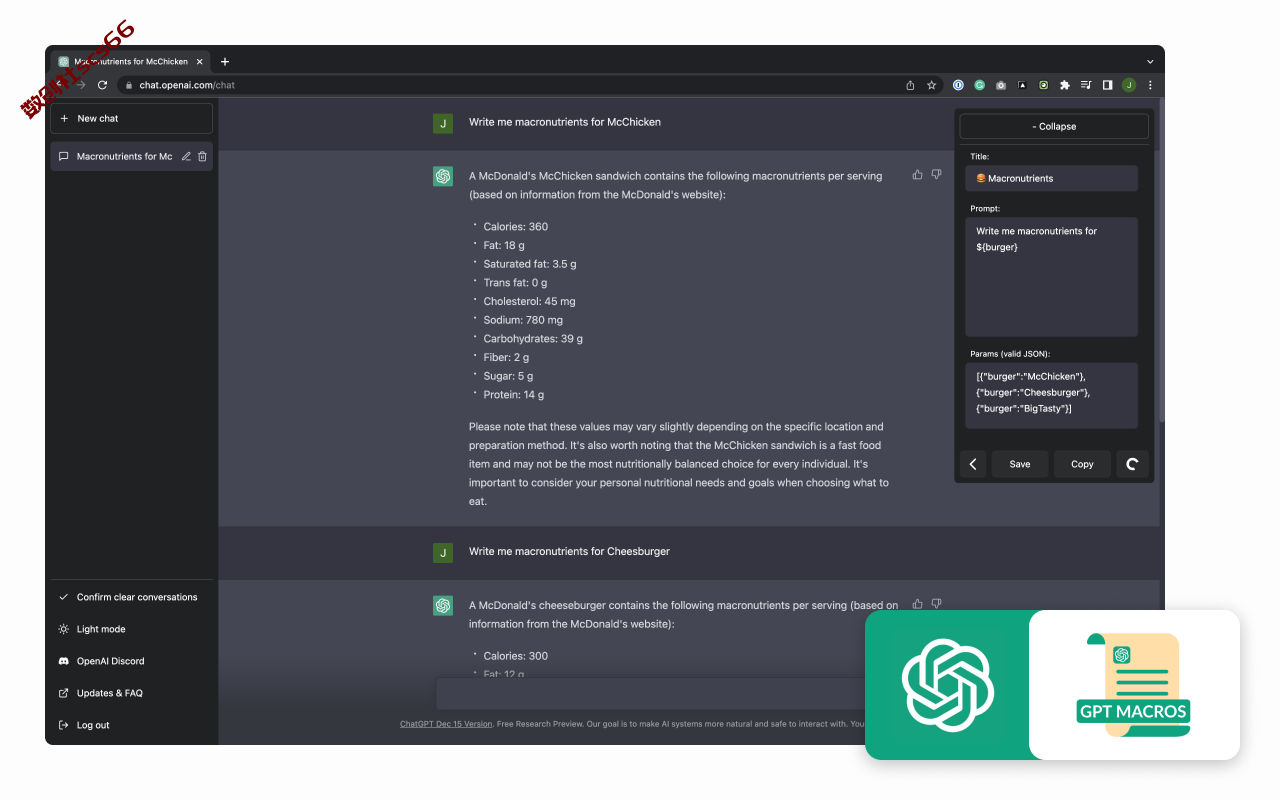This screenshot has width=1280, height=800.
Task: Log out of ChatGPT
Action: (x=132, y=725)
